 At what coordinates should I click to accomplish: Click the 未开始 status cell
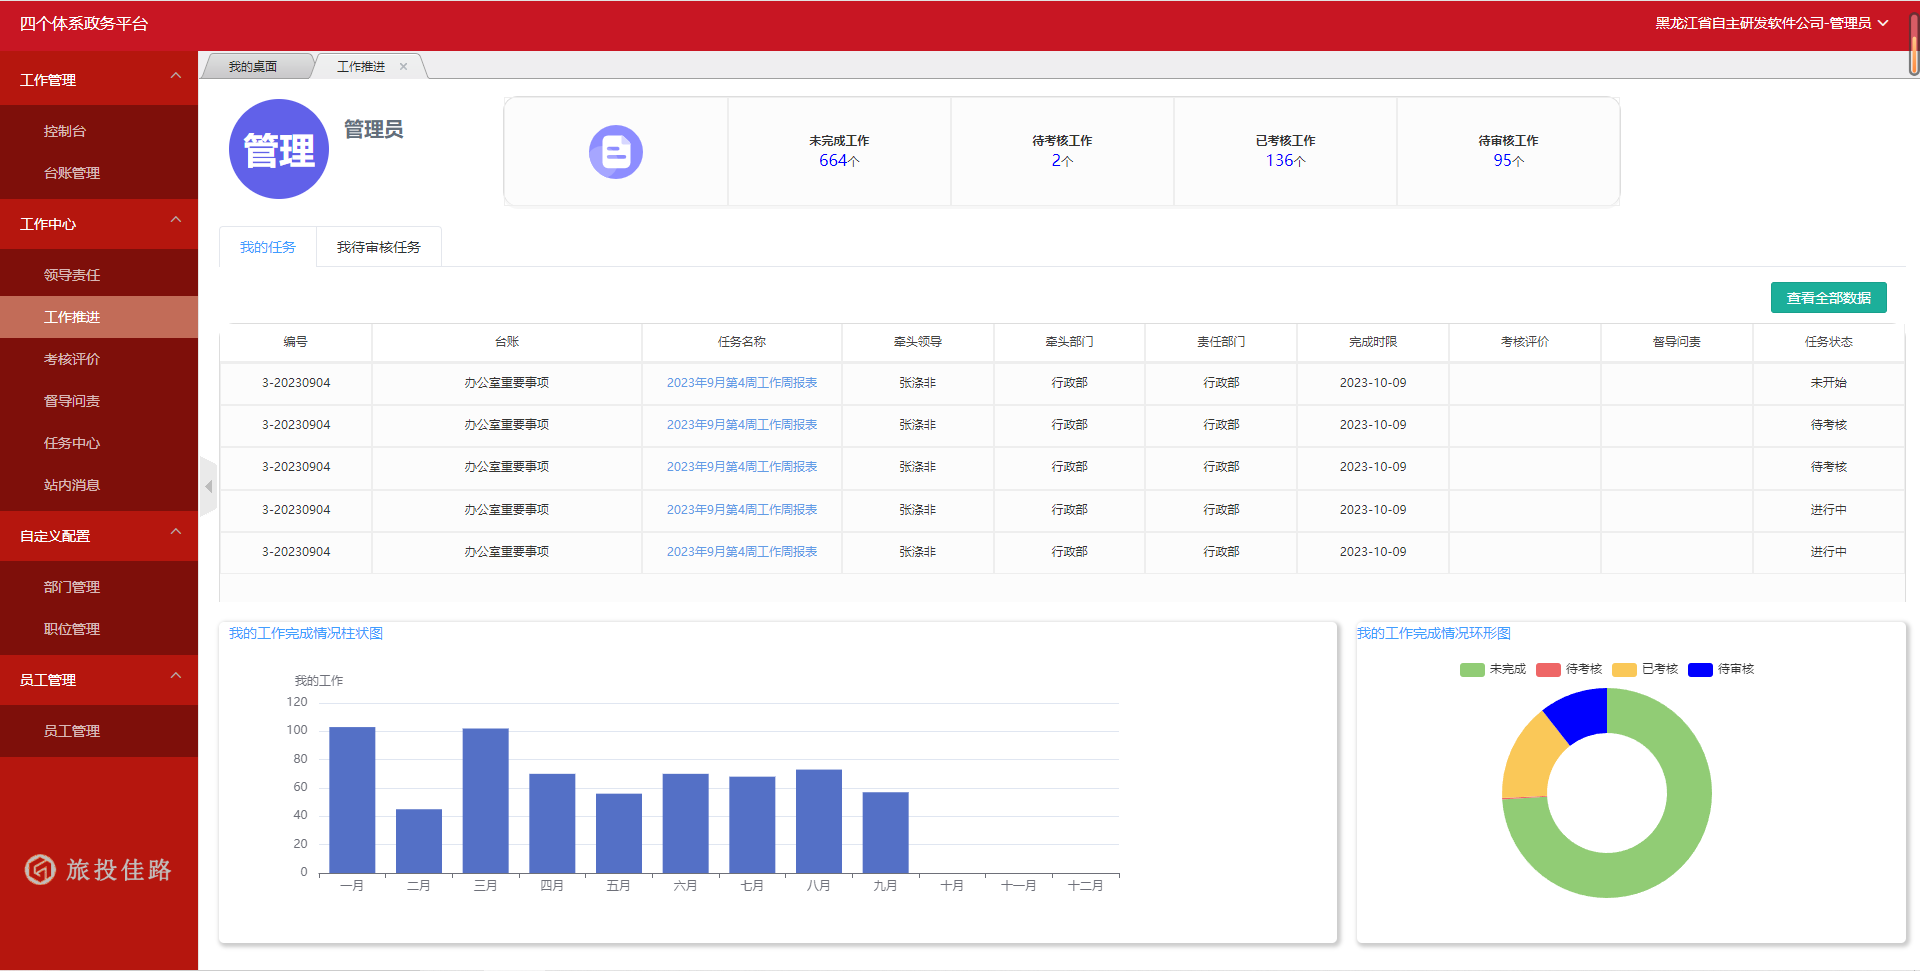coord(1828,383)
